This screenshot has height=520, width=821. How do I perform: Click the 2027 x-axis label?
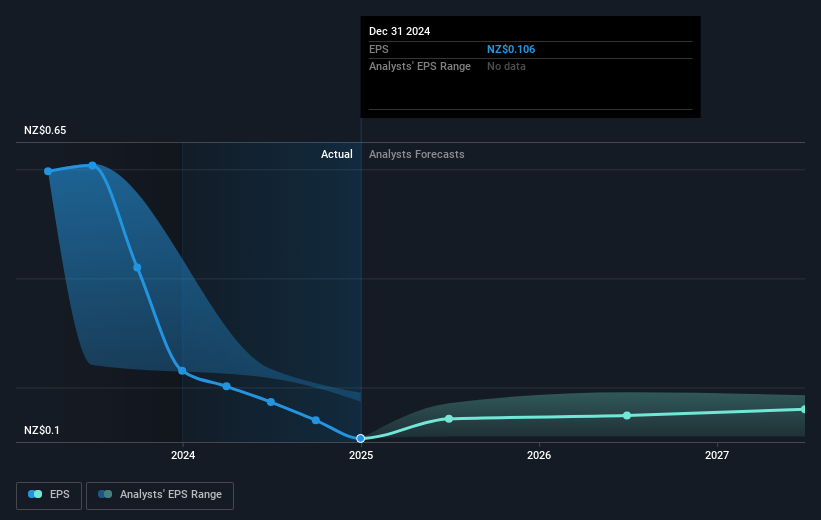click(x=717, y=455)
